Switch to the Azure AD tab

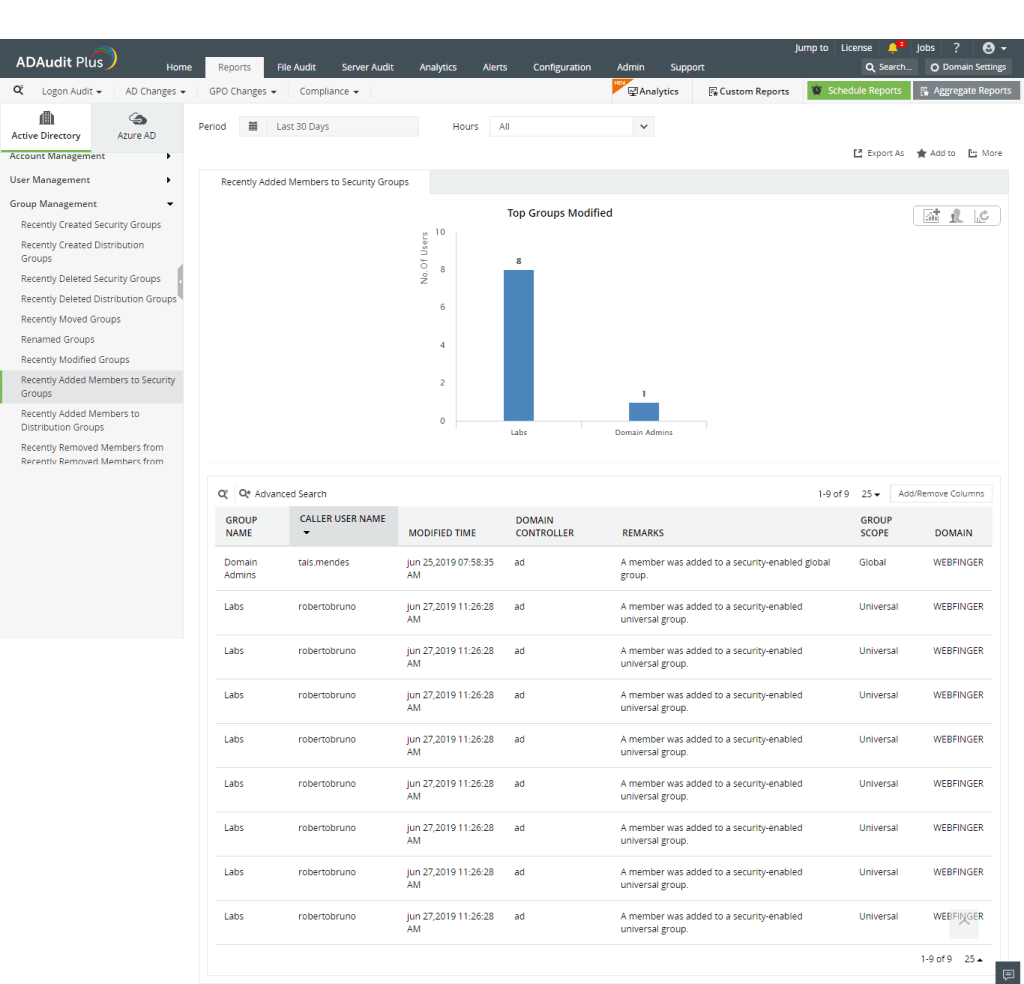point(137,126)
